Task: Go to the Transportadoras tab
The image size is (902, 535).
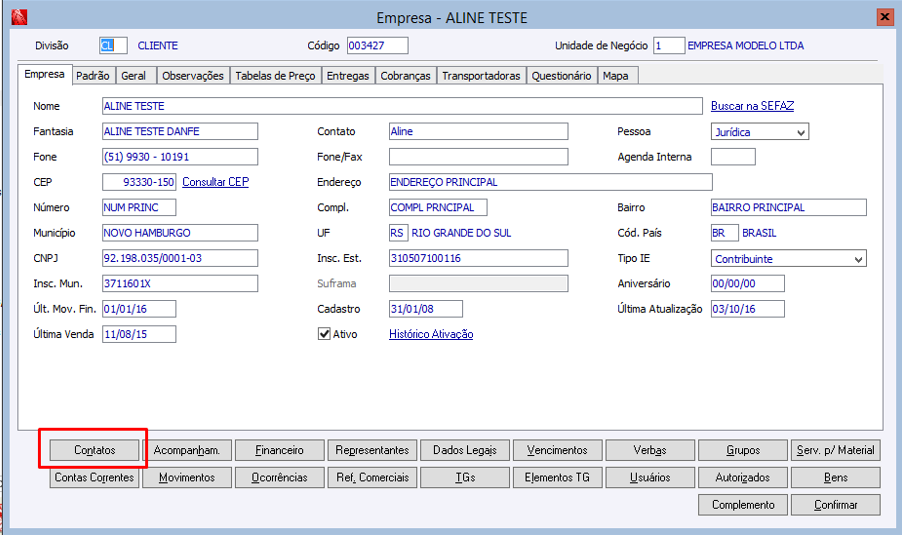Action: [x=481, y=76]
